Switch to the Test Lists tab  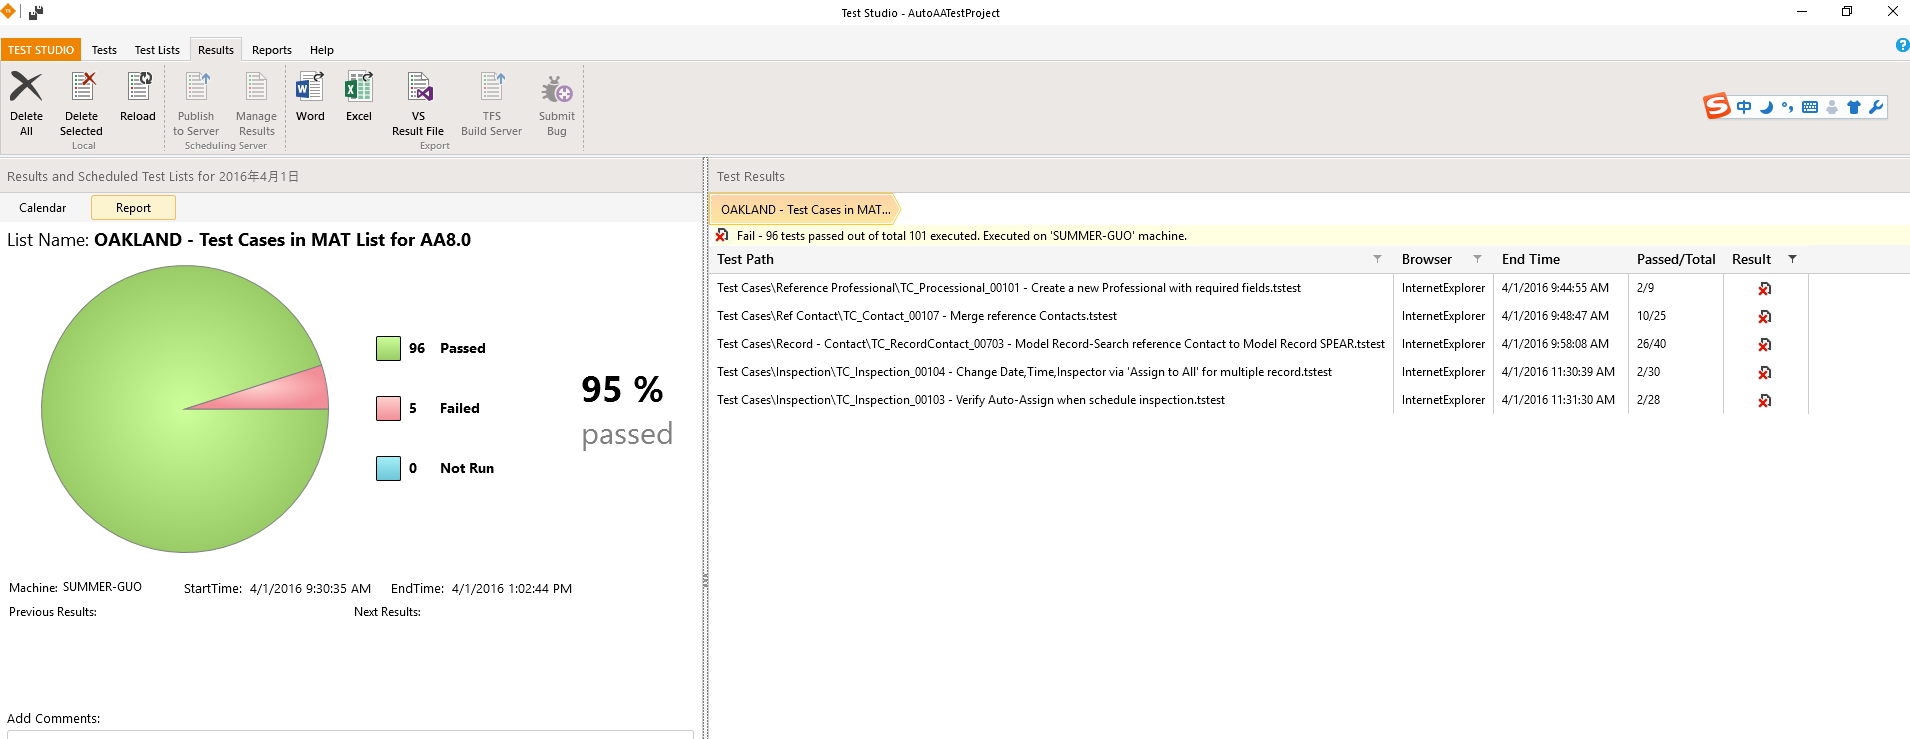click(157, 50)
